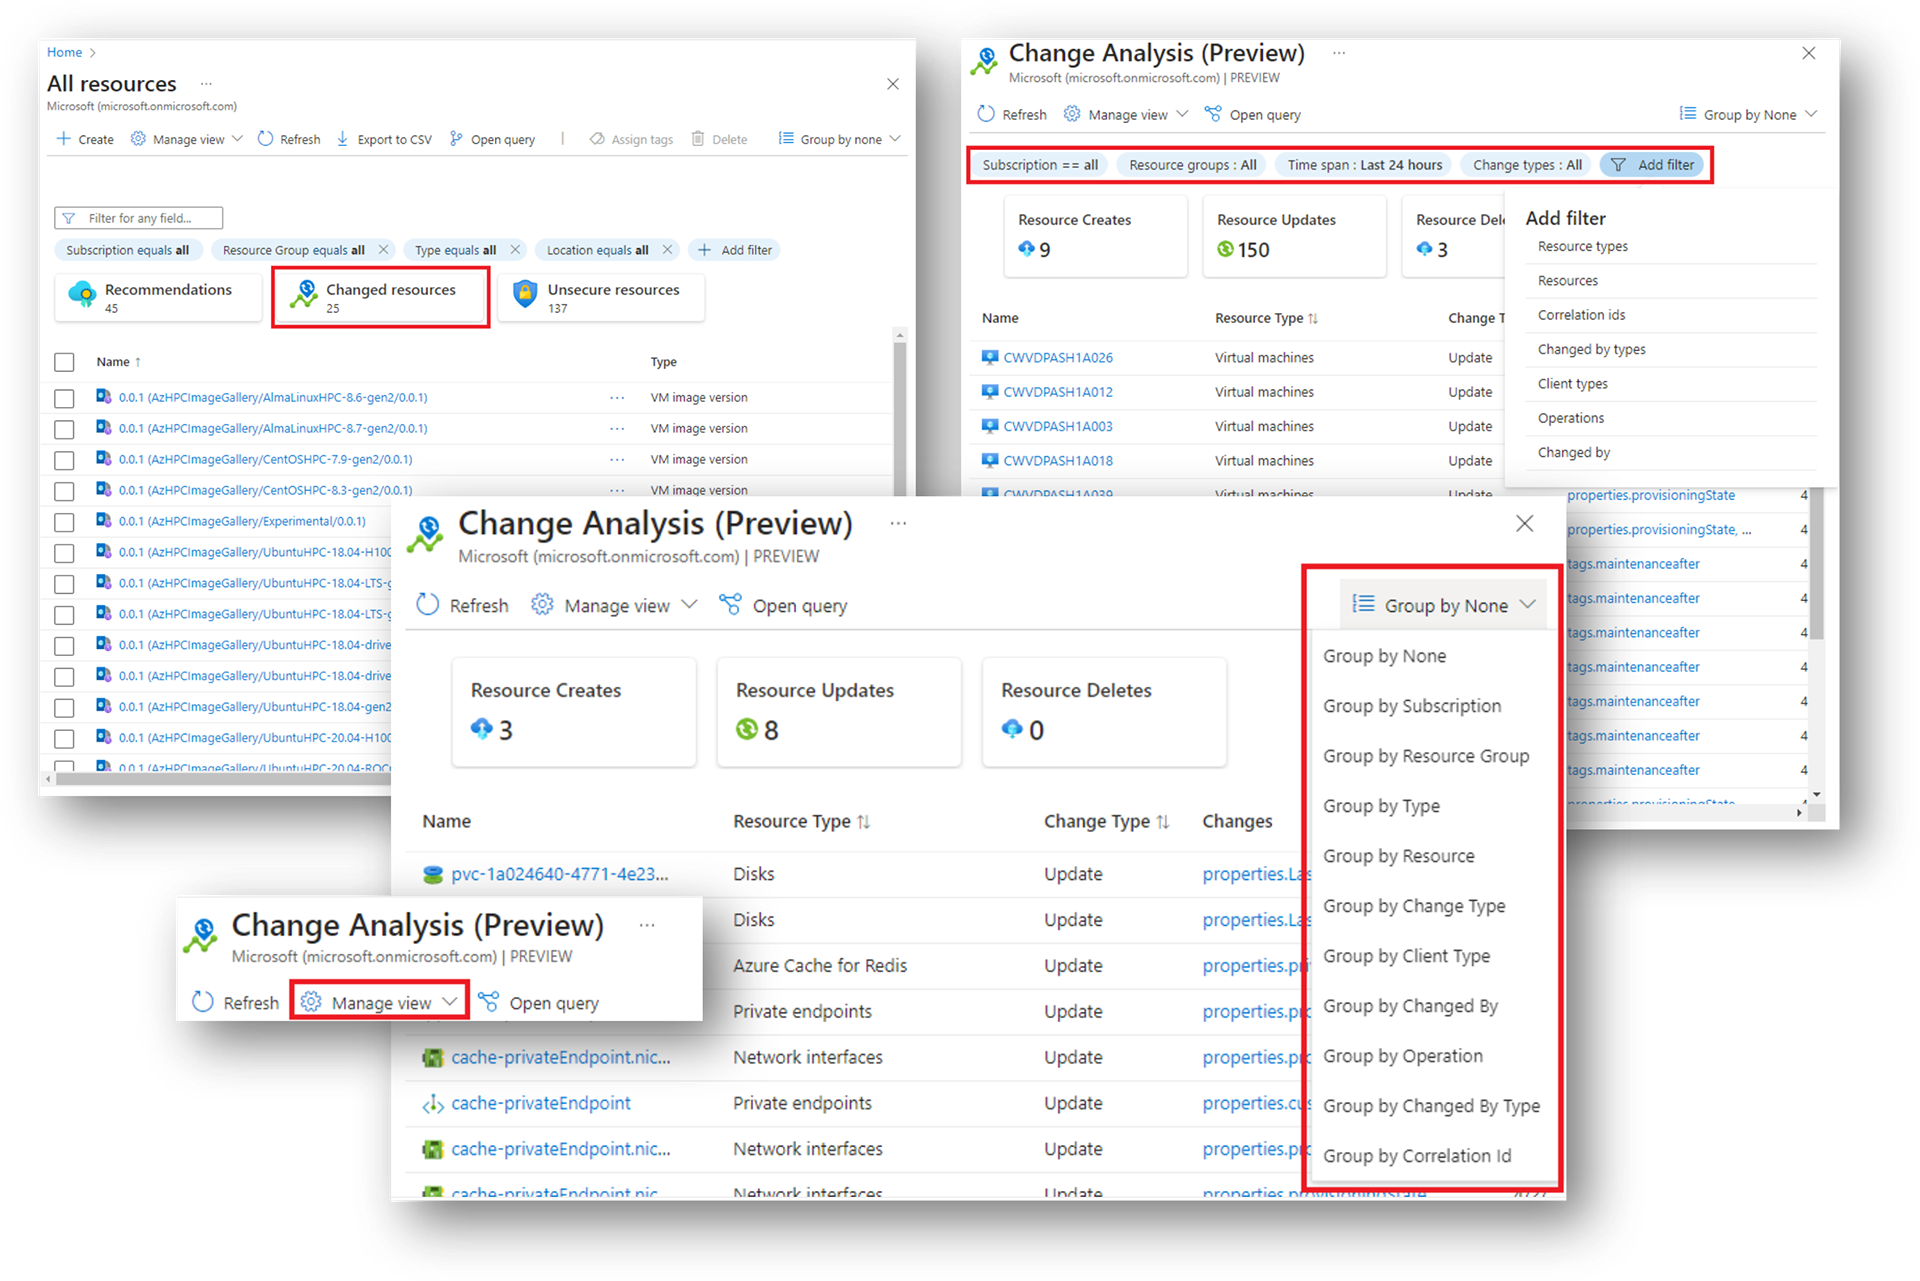Click Open query icon in All resources toolbar
This screenshot has height=1281, width=1920.
[456, 139]
